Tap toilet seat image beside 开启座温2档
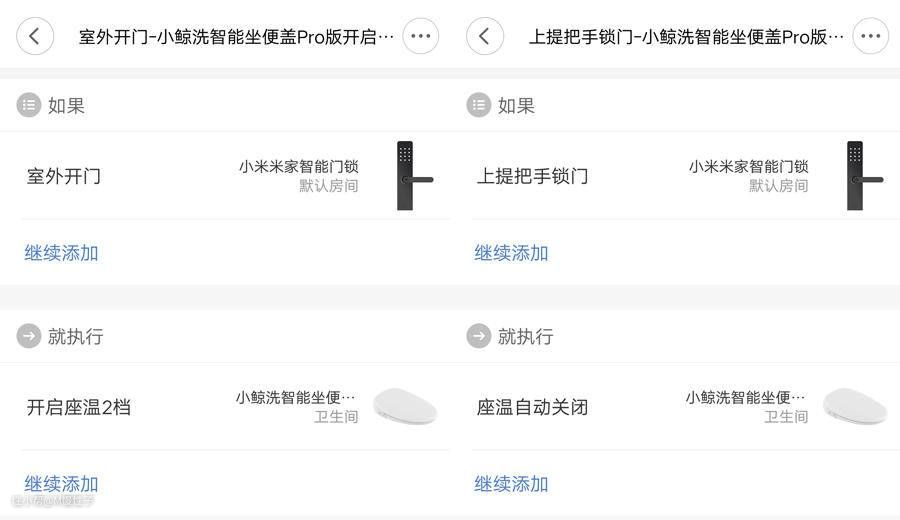900x520 pixels. point(405,407)
